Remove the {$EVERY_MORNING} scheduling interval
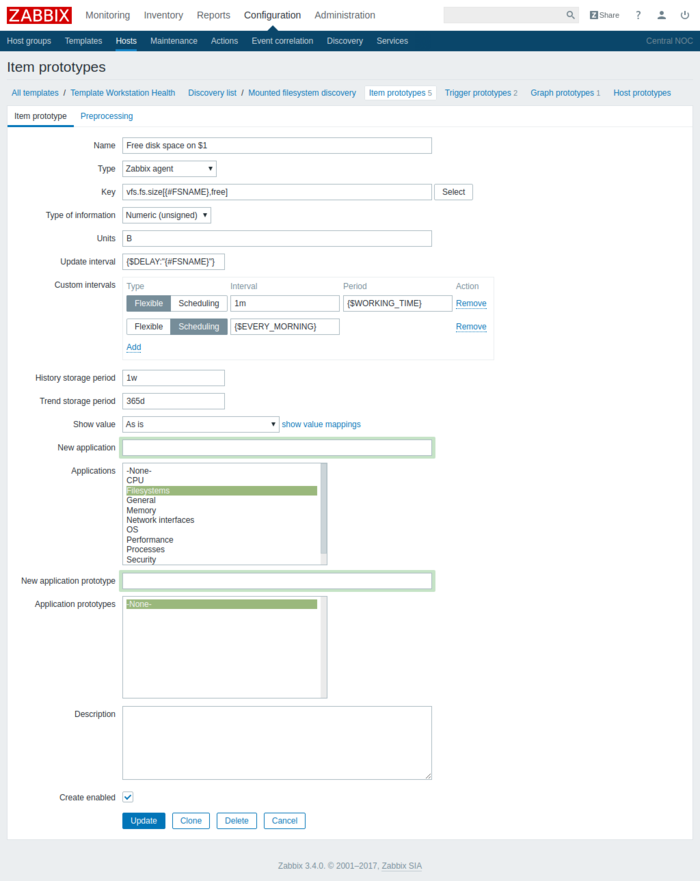Screen dimensions: 700x881 pos(471,326)
